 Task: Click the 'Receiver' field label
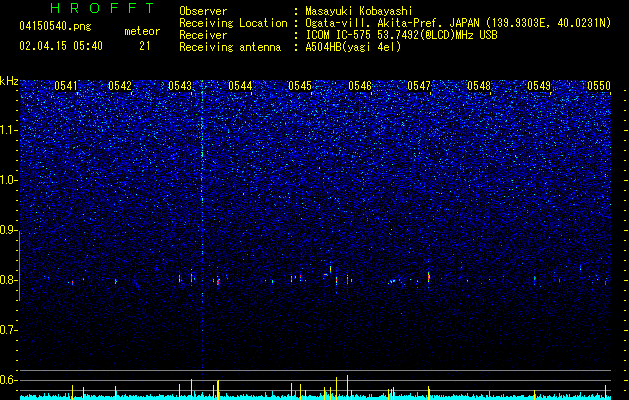[x=203, y=35]
